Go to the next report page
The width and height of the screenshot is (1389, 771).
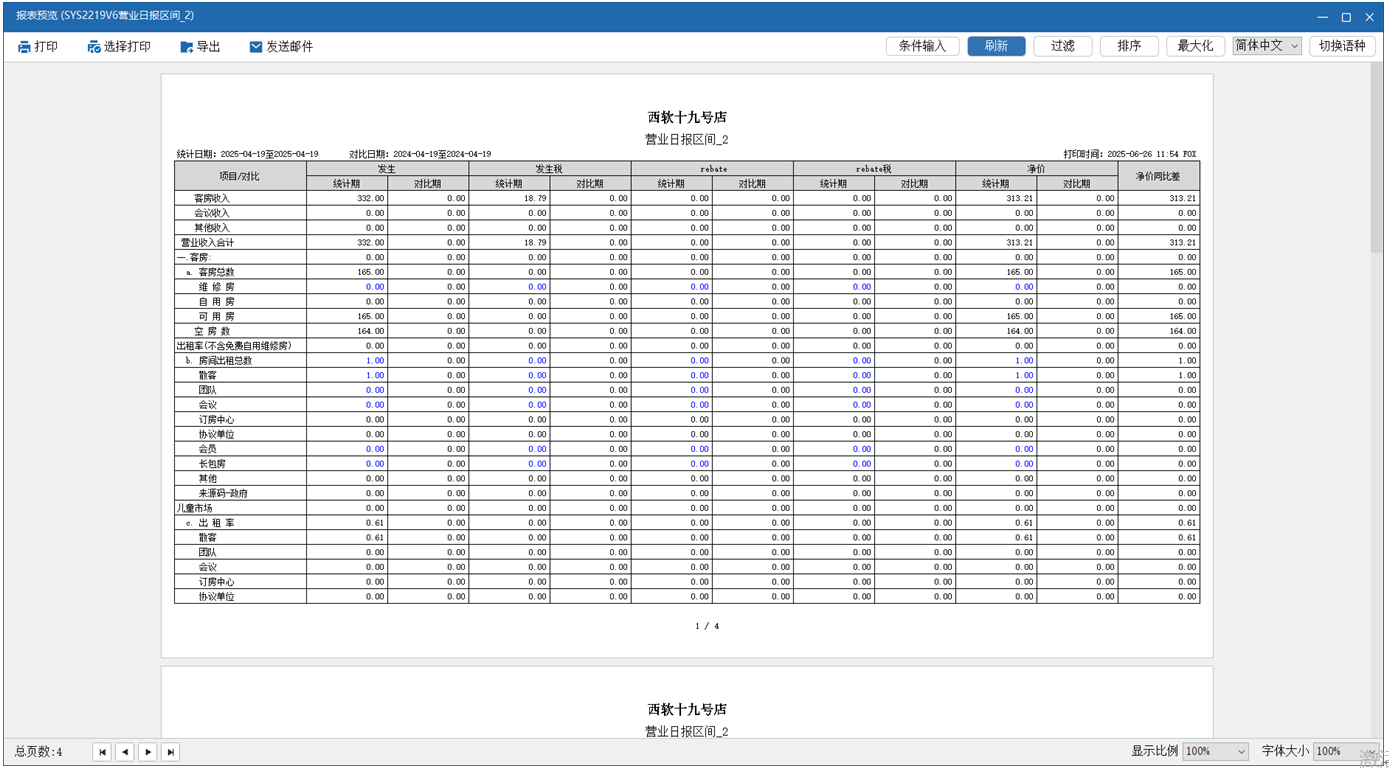coord(148,752)
